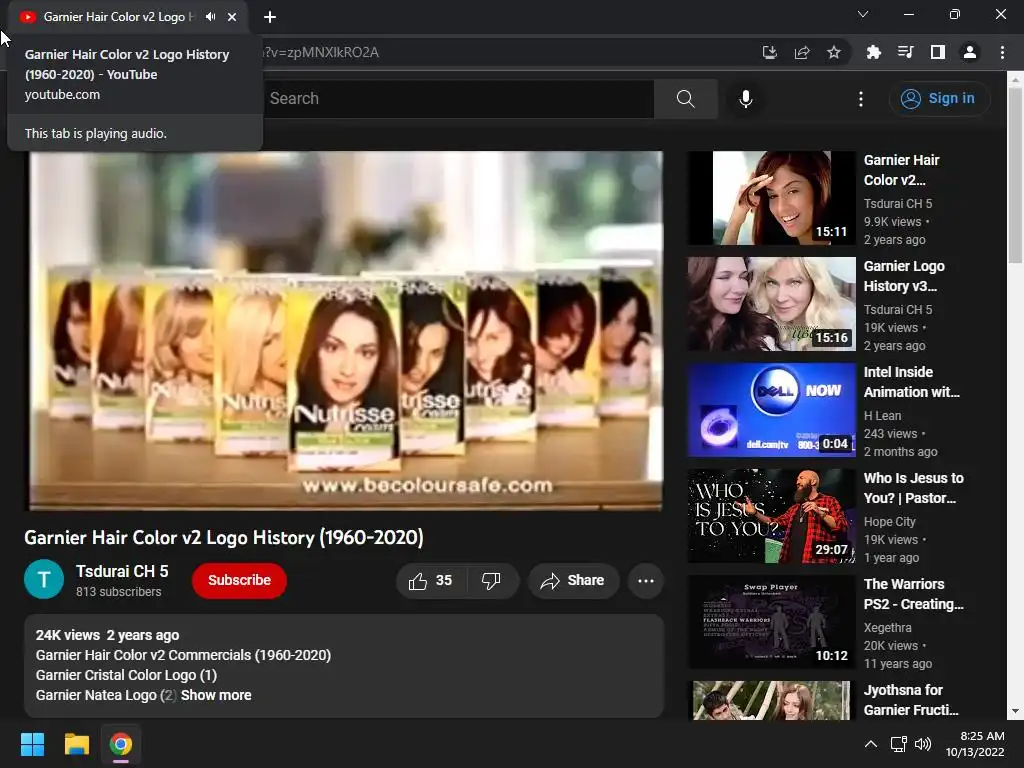Subscribe to Tsdurai CH 5
Image resolution: width=1024 pixels, height=768 pixels.
[x=239, y=580]
